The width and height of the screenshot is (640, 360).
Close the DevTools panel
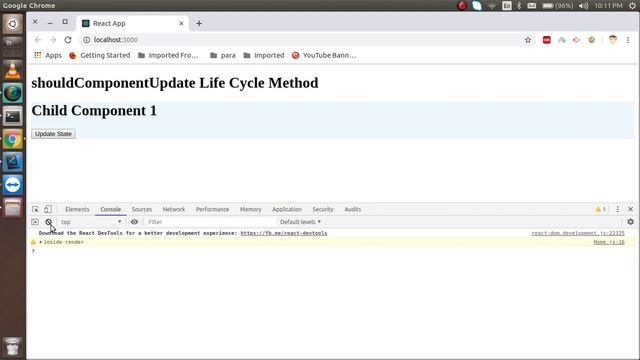click(631, 209)
